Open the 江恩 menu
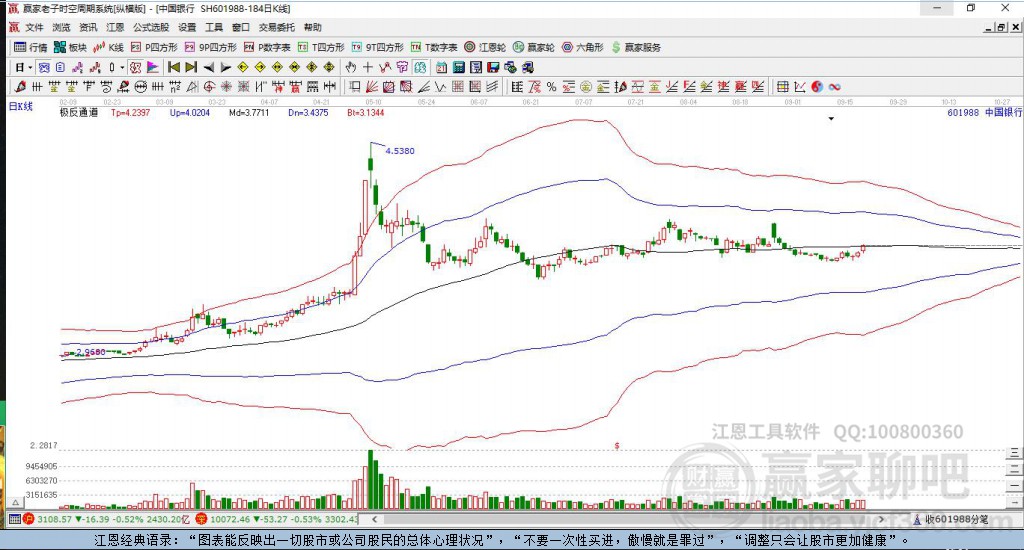The height and width of the screenshot is (550, 1024). click(115, 27)
